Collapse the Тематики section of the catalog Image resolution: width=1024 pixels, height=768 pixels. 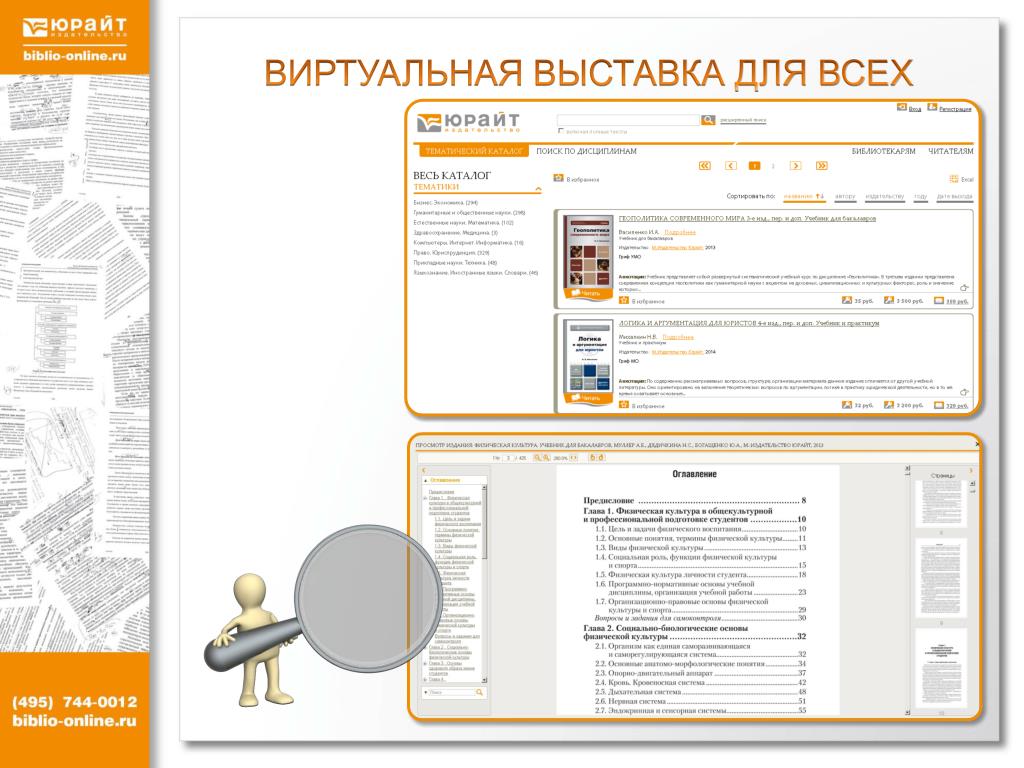point(538,188)
